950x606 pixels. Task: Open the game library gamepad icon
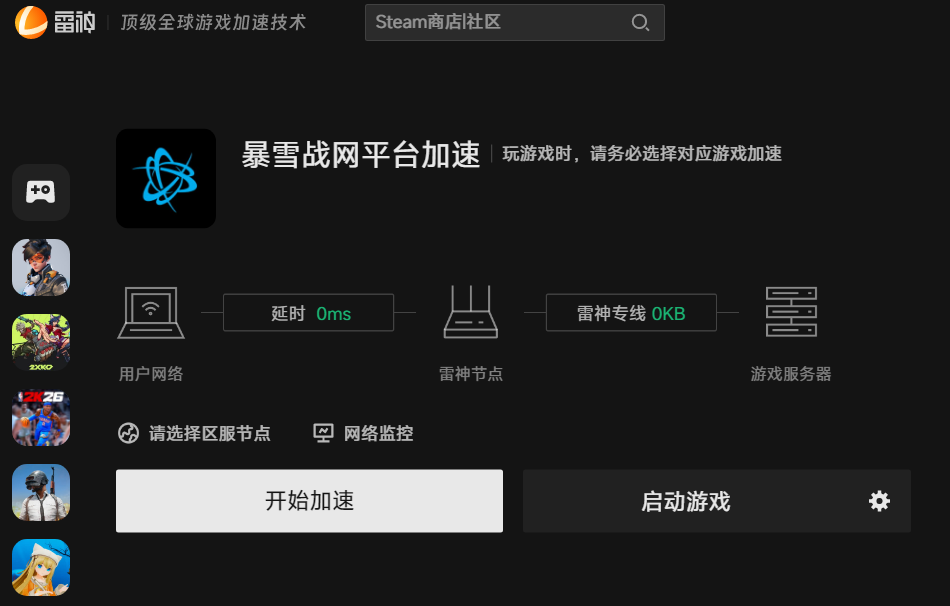[41, 192]
